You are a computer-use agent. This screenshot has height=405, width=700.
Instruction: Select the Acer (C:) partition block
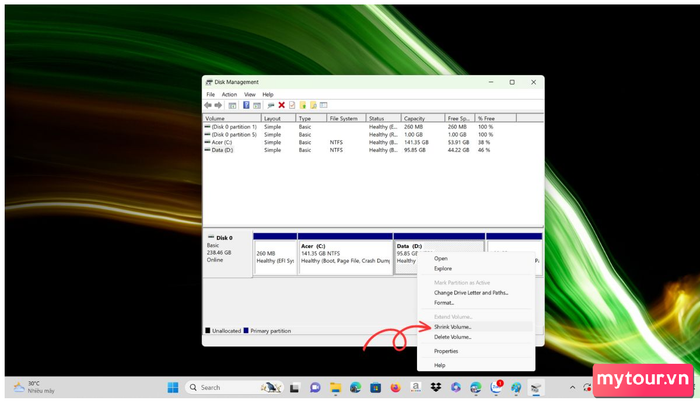pos(345,256)
